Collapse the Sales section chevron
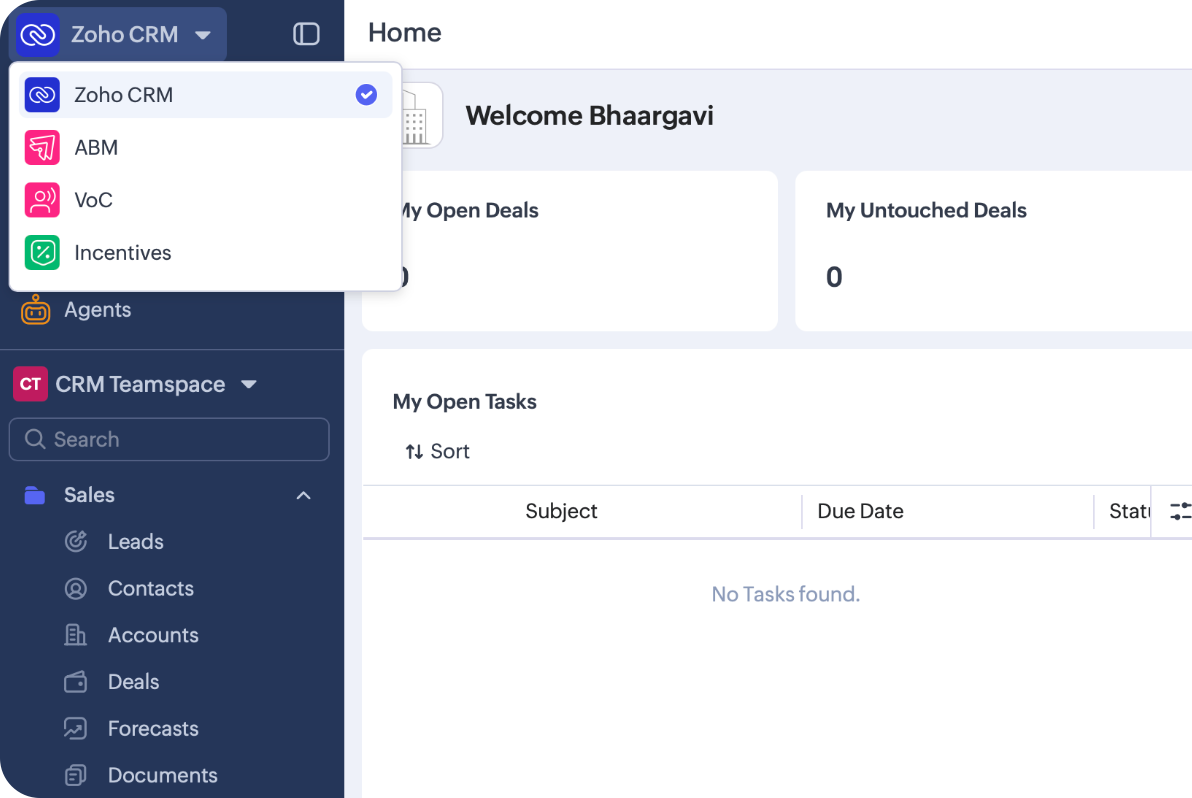1192x798 pixels. (303, 496)
